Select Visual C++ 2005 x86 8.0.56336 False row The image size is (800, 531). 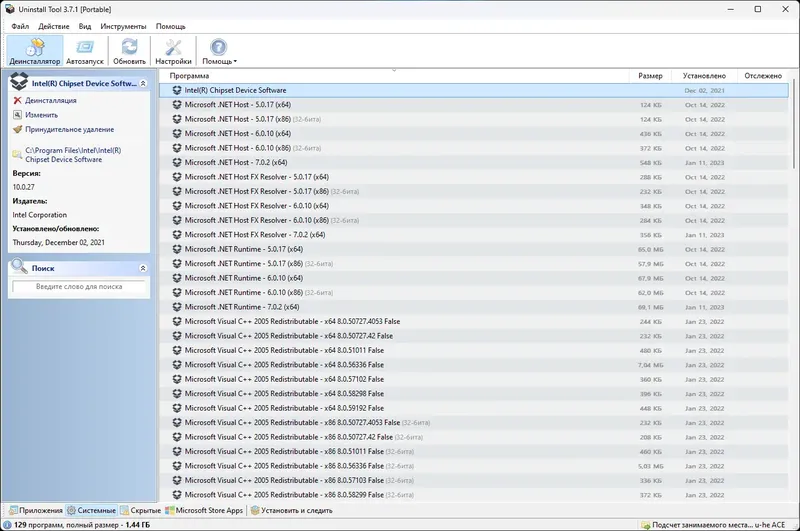[x=473, y=466]
